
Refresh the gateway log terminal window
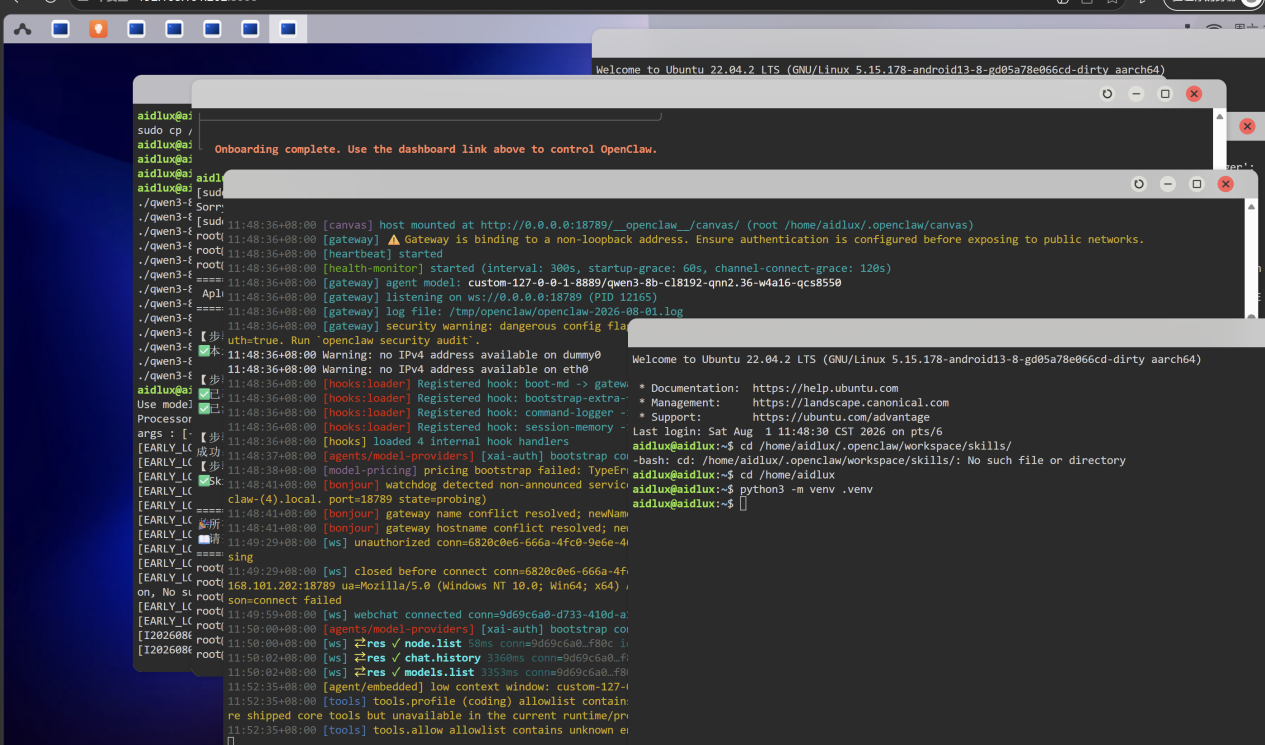tap(1139, 184)
